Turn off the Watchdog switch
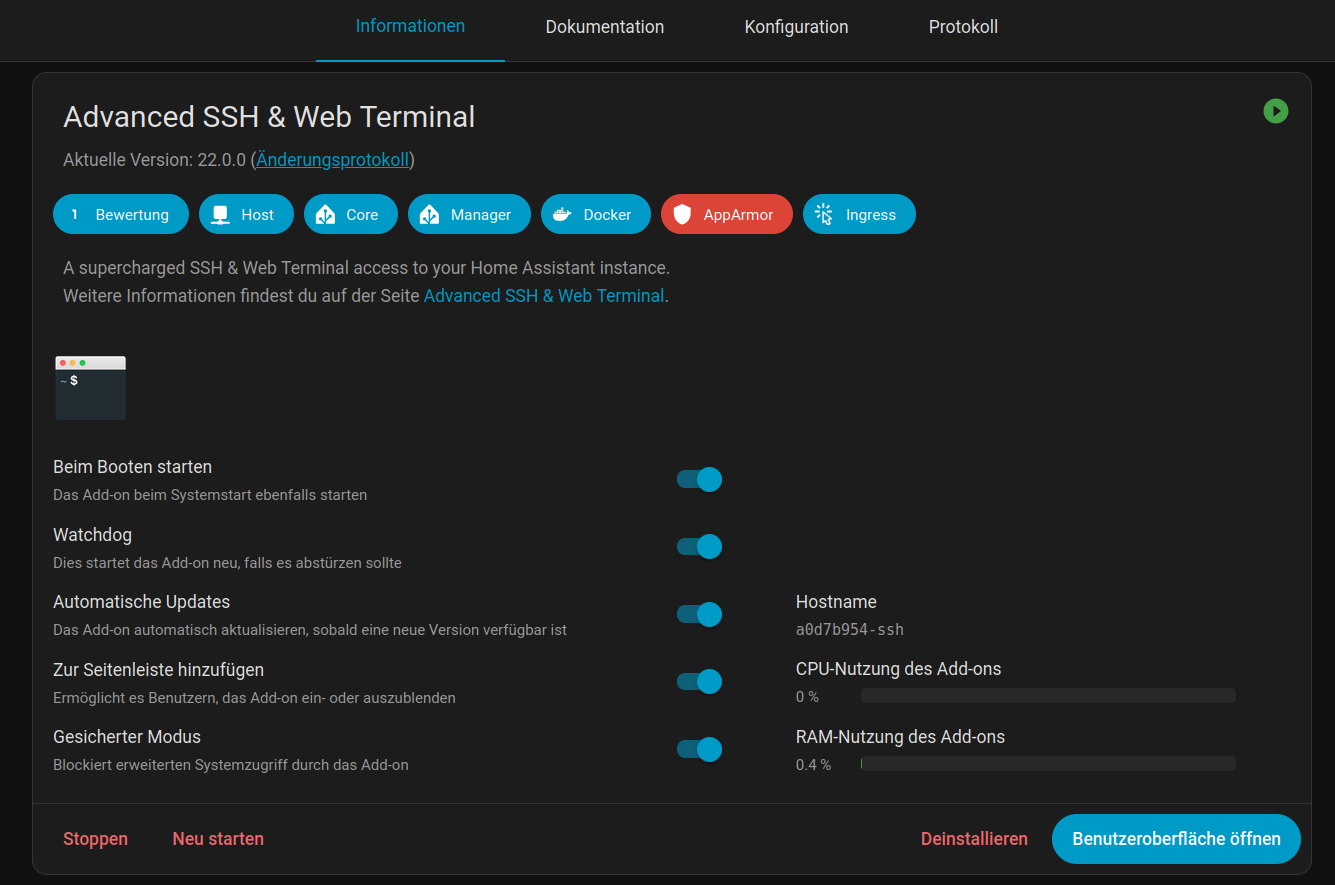 click(x=699, y=547)
